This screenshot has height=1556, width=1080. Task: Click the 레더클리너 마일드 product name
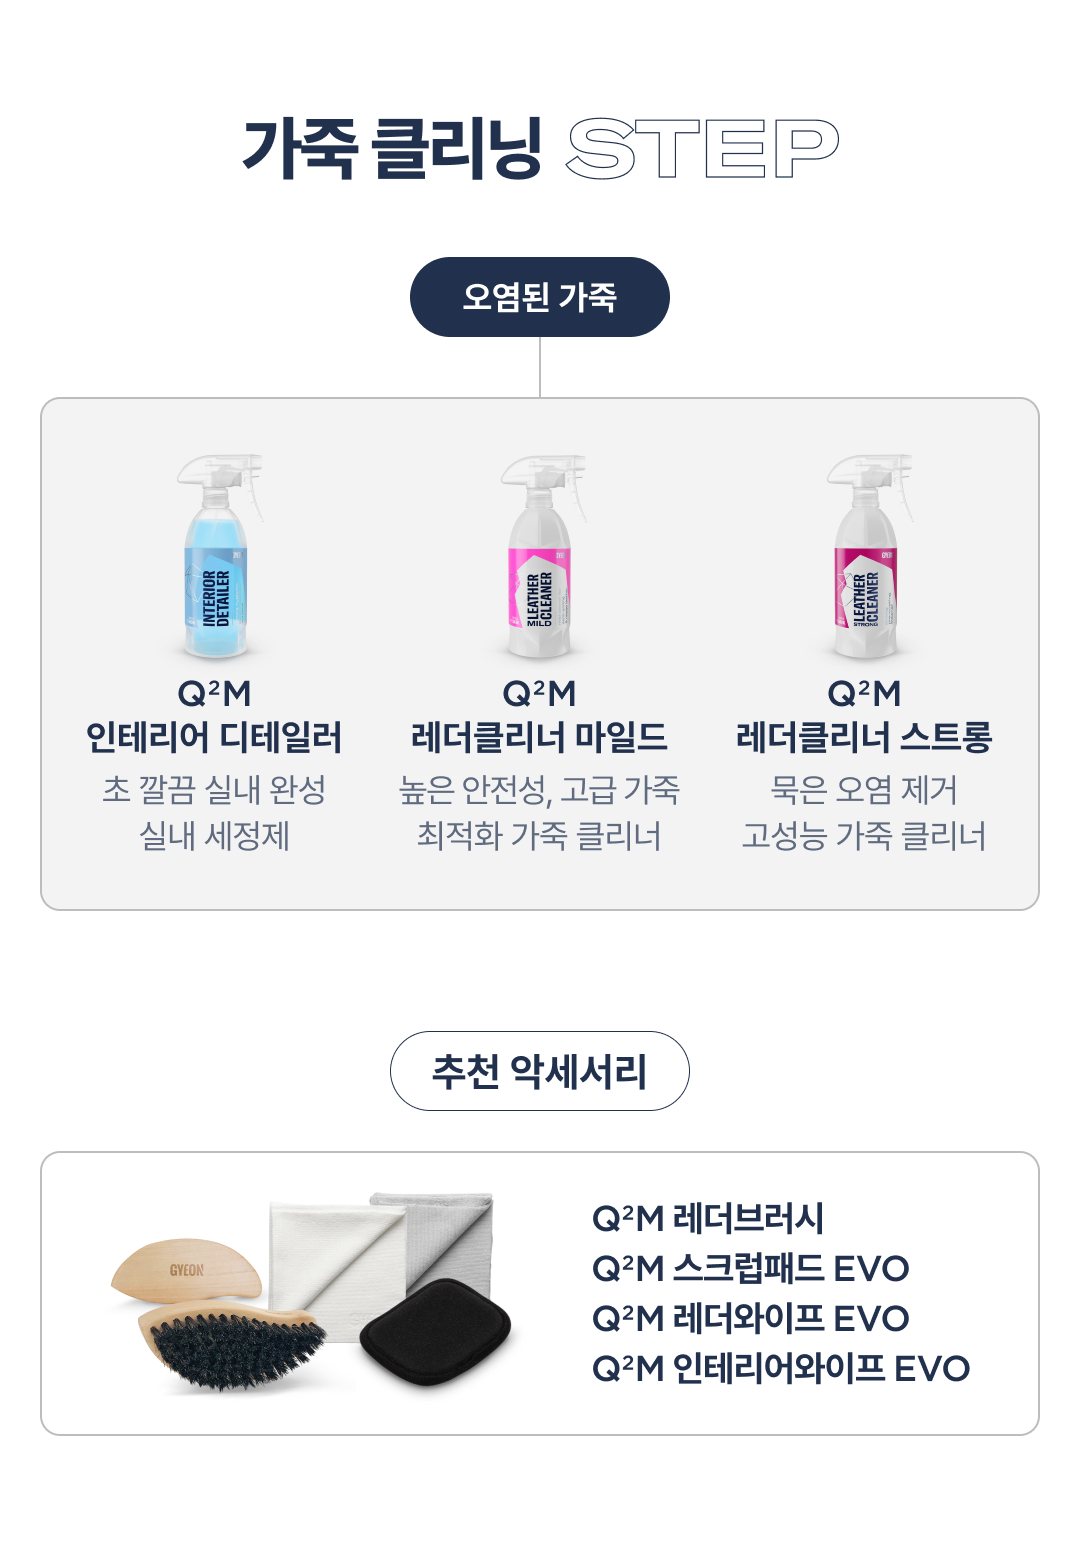pos(539,737)
